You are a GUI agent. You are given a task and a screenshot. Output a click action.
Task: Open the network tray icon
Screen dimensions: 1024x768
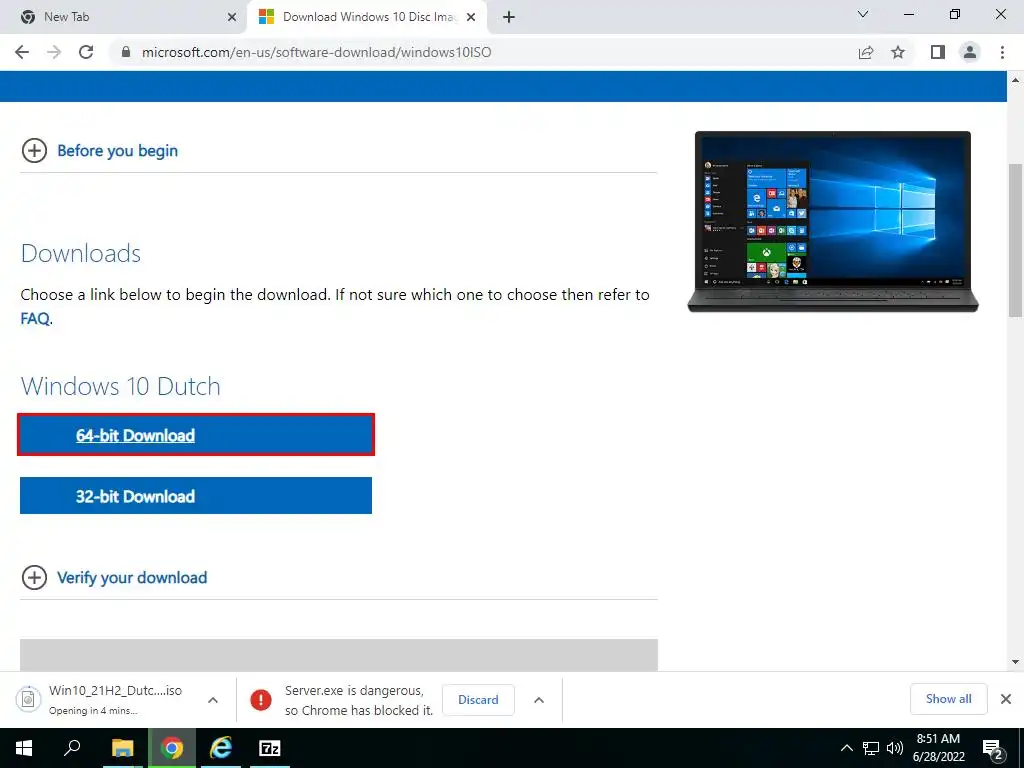pyautogui.click(x=871, y=748)
